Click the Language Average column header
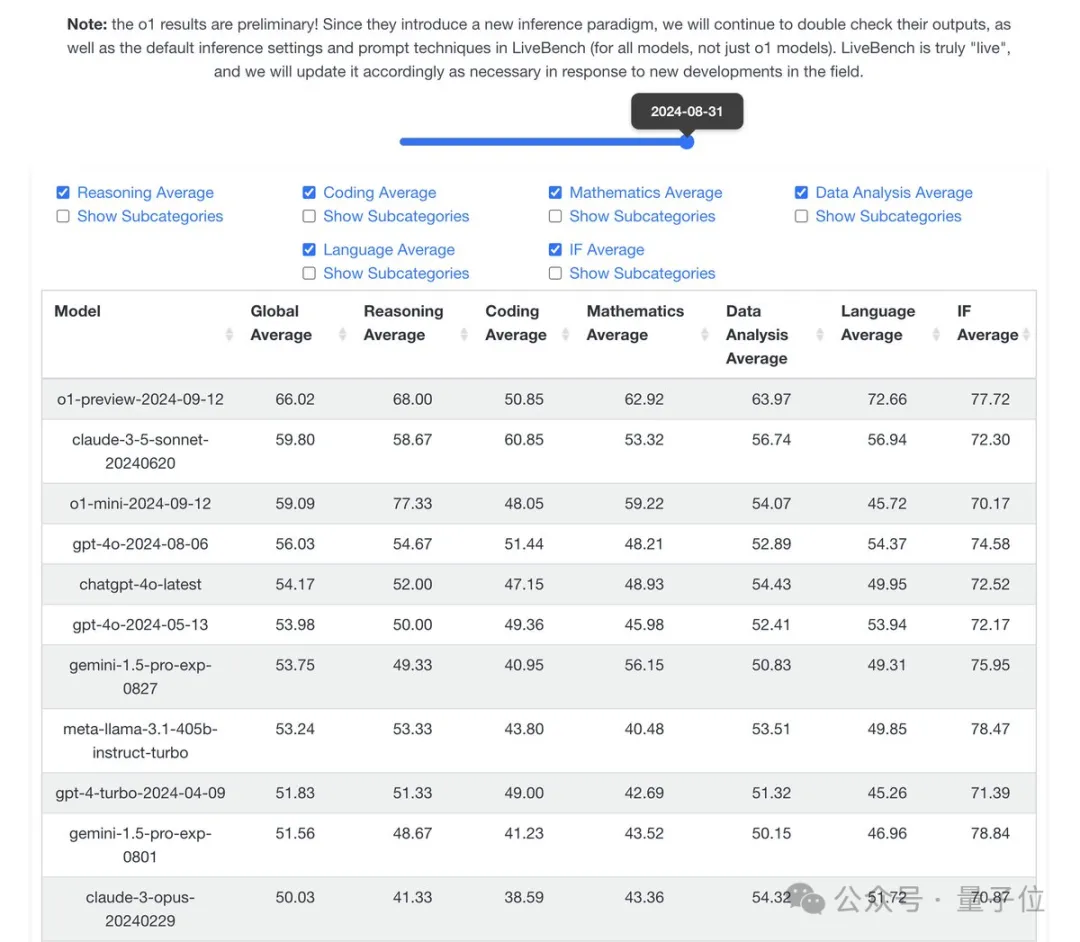The width and height of the screenshot is (1080, 942). pyautogui.click(x=877, y=323)
